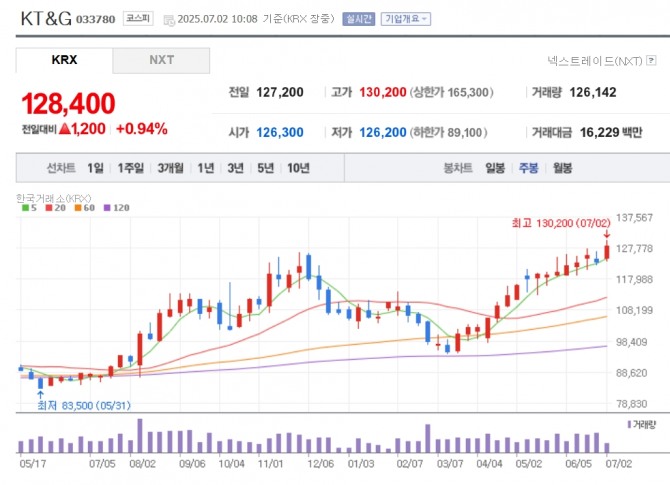Click the 최고 130,200 high marker on chart
670x485 pixels.
click(561, 223)
